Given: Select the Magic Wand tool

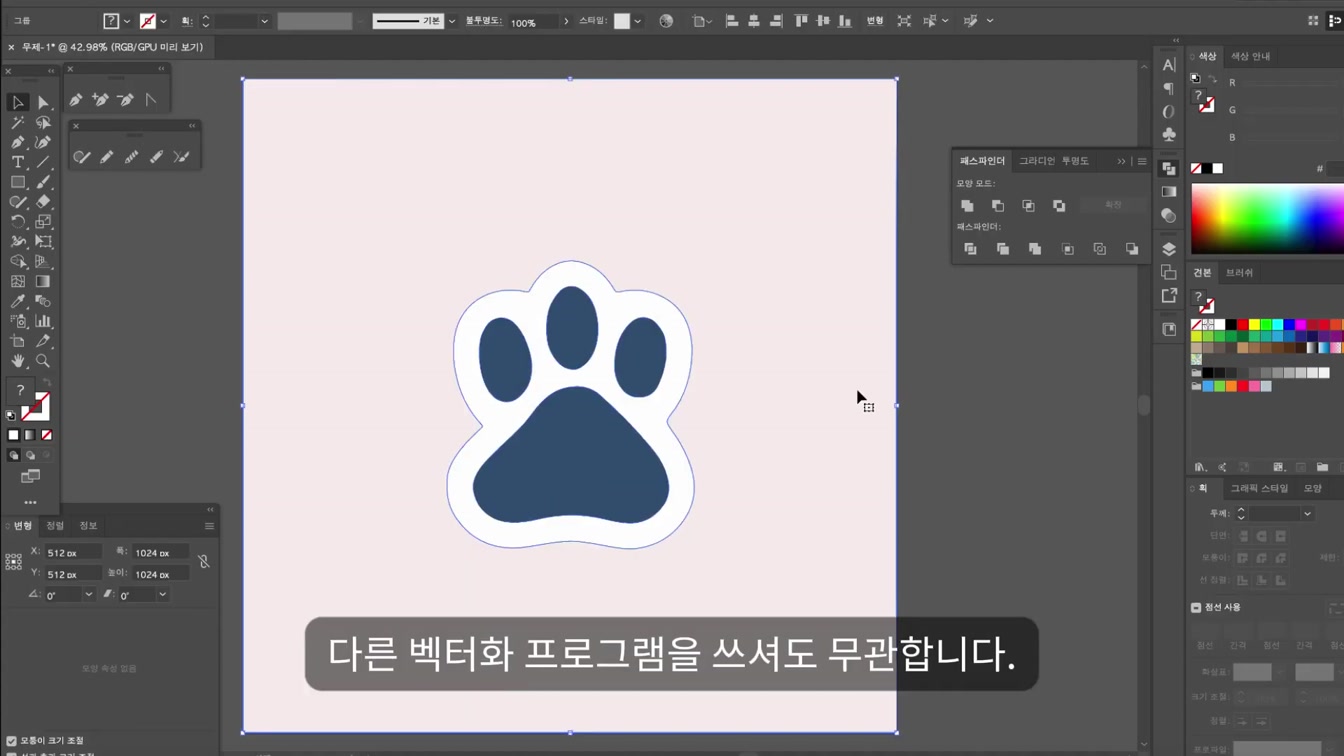Looking at the screenshot, I should click(18, 122).
